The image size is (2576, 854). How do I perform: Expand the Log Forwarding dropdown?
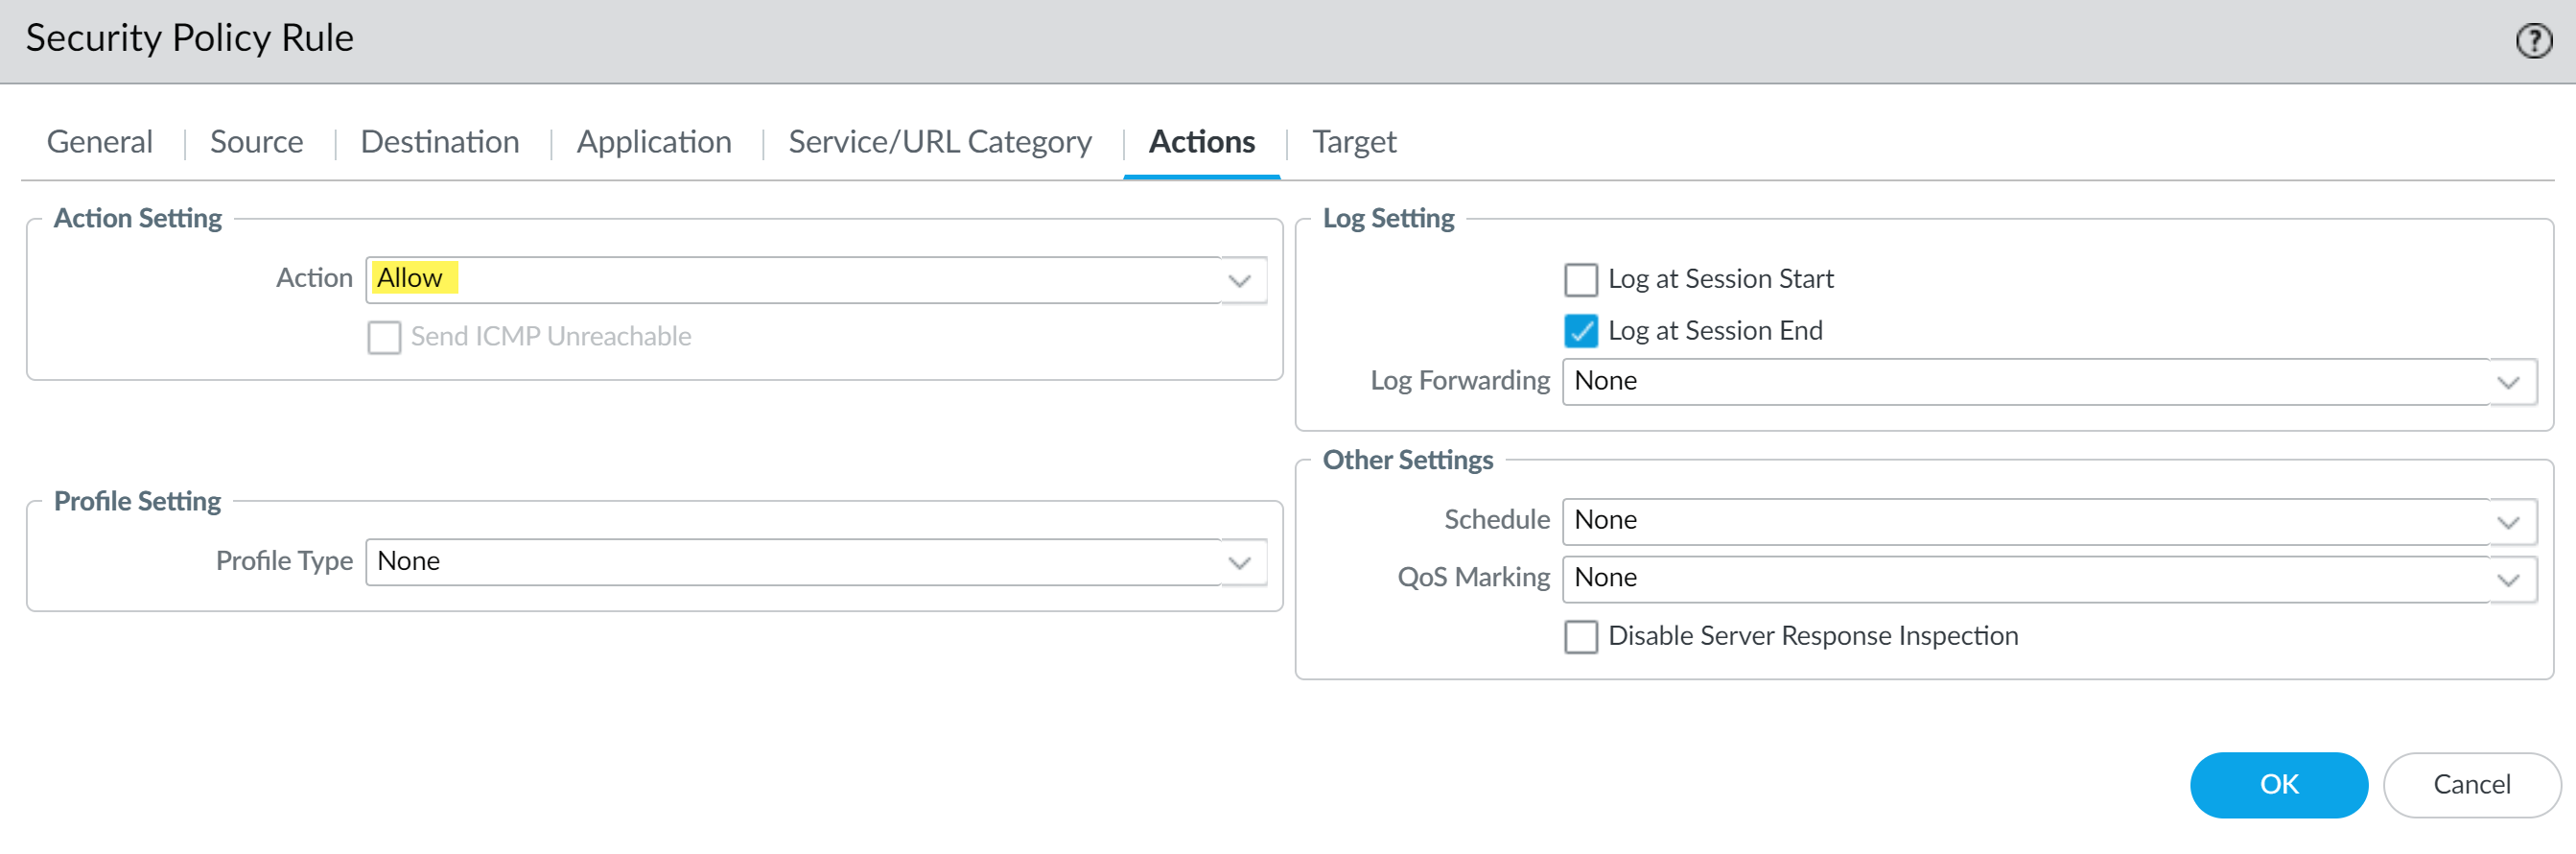[2507, 383]
